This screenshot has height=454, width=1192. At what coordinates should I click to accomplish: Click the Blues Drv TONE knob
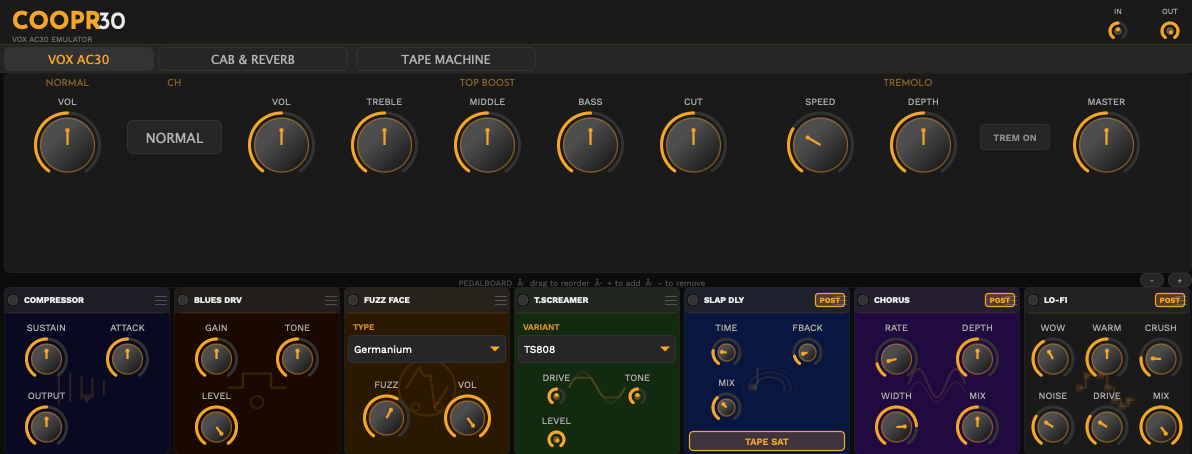click(297, 359)
